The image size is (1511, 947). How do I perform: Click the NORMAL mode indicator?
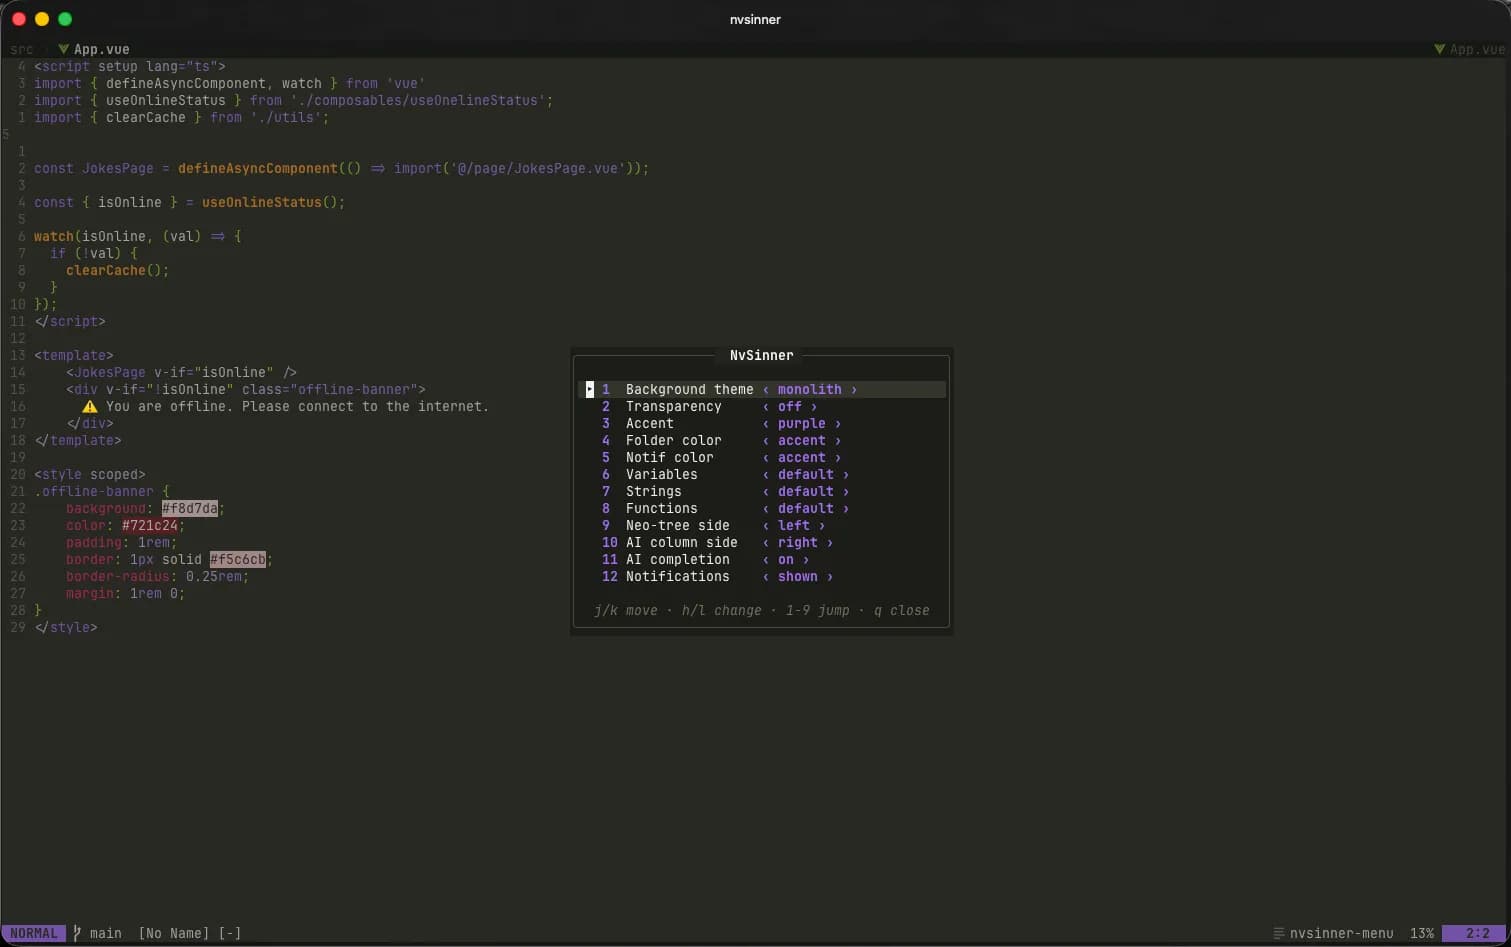tap(34, 933)
